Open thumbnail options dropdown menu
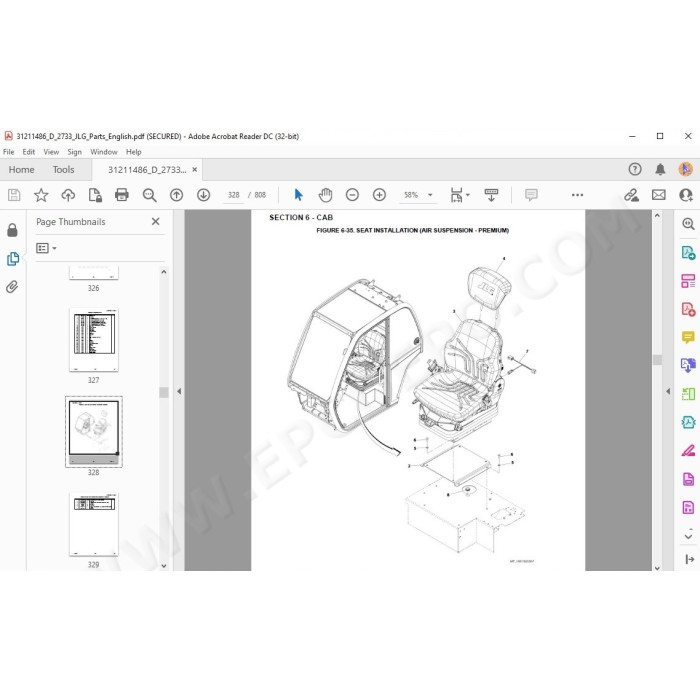Viewport: 700px width, 700px height. (x=46, y=248)
